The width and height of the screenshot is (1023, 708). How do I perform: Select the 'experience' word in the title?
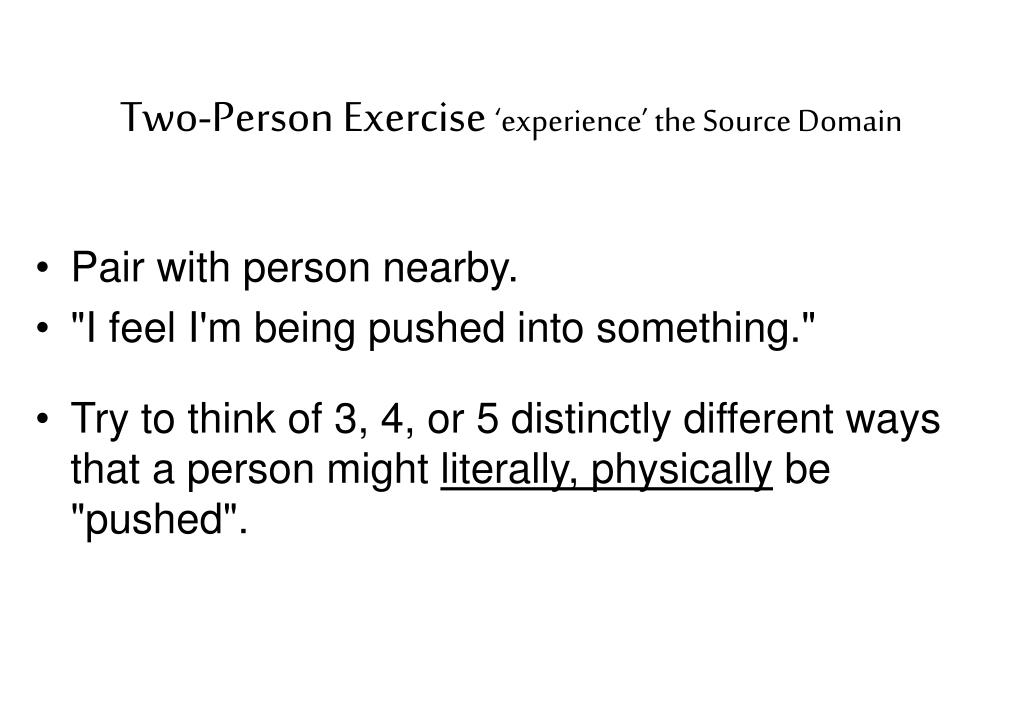[571, 122]
